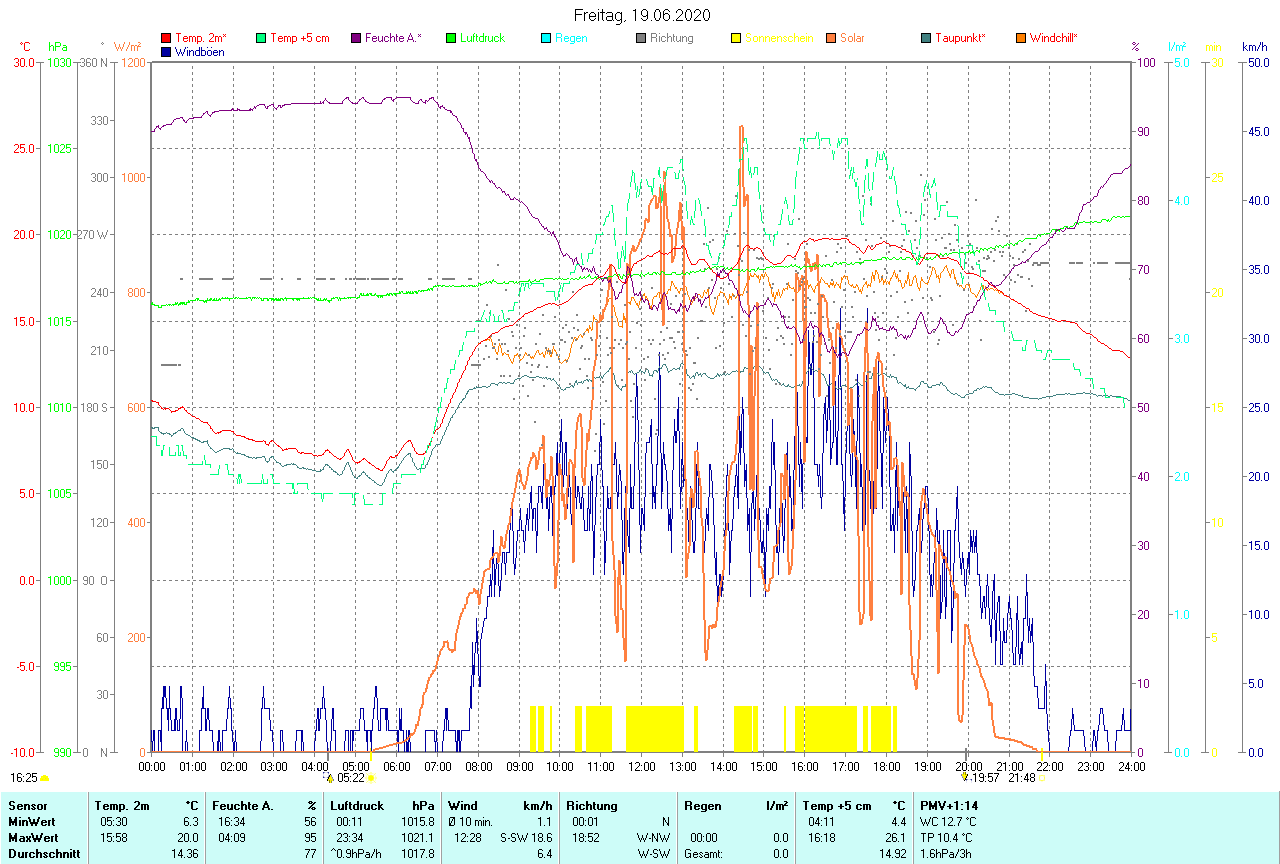The height and width of the screenshot is (864, 1280).
Task: Click the 'PMV+1:14' column header
Action: click(949, 805)
